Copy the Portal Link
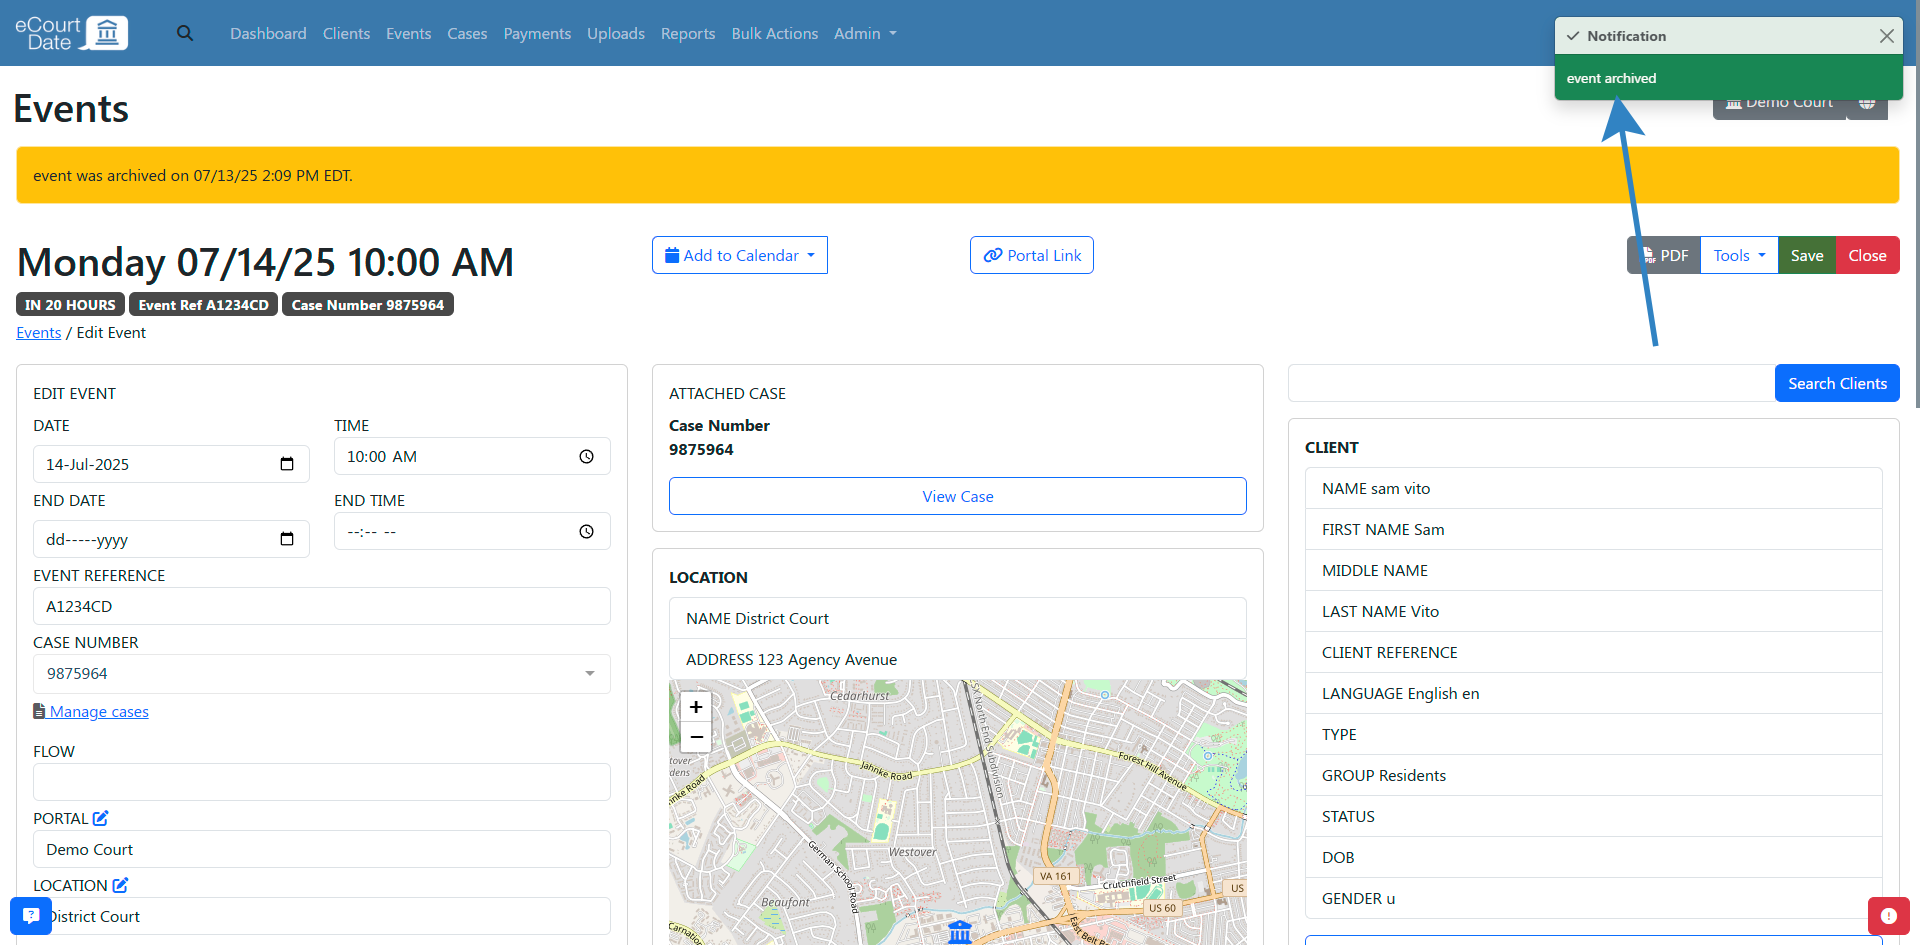 pos(1032,255)
